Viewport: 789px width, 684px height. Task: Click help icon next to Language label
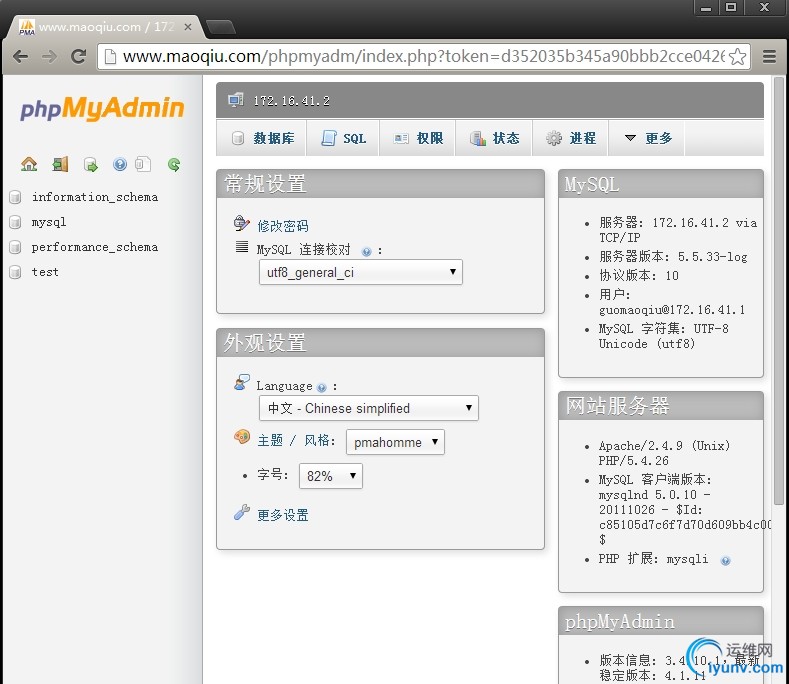point(322,388)
